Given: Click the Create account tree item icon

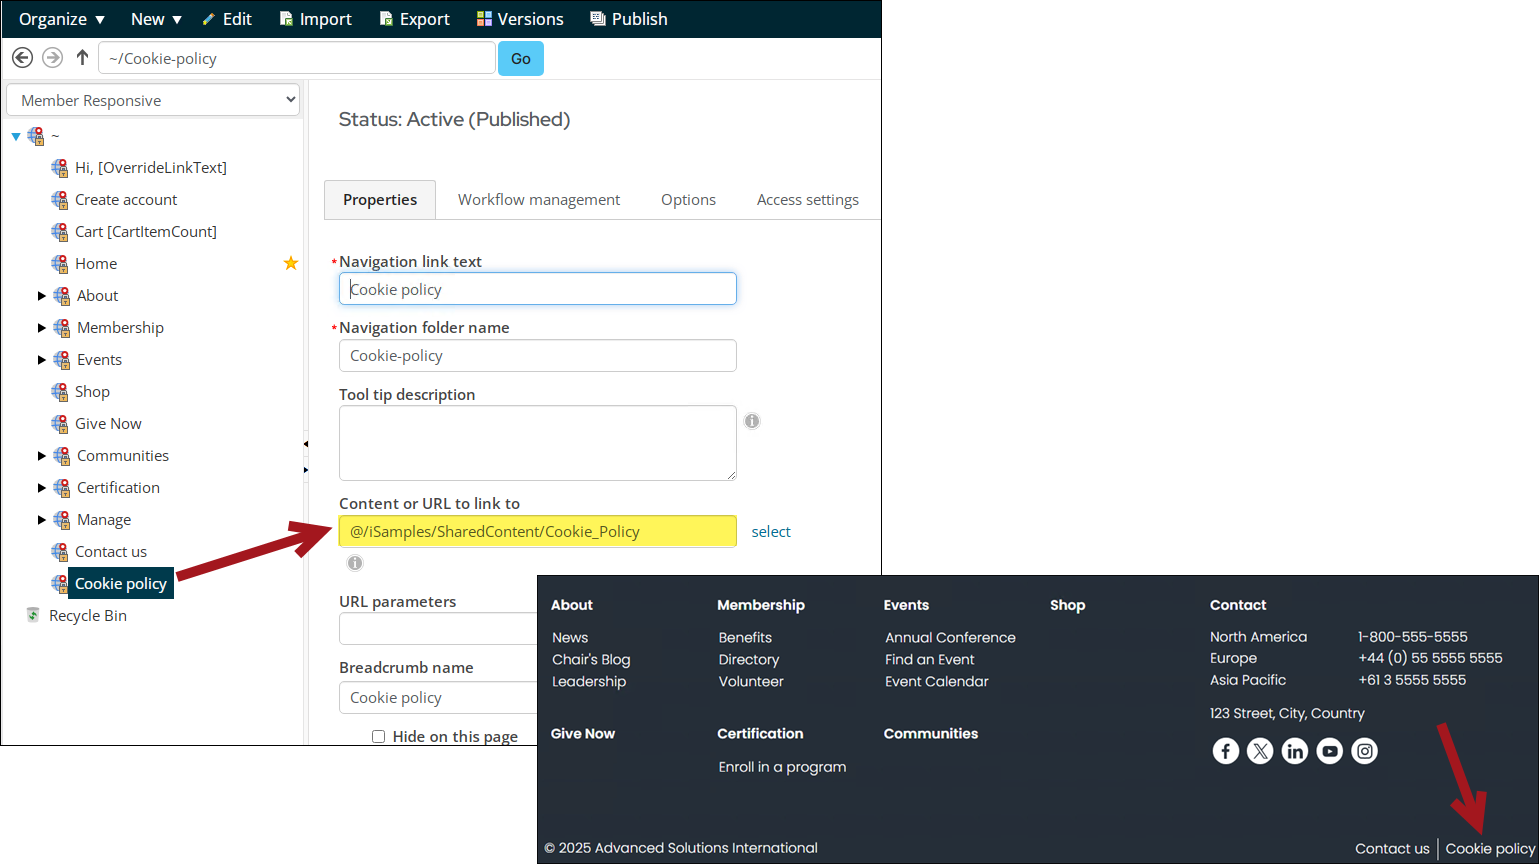Looking at the screenshot, I should 60,200.
